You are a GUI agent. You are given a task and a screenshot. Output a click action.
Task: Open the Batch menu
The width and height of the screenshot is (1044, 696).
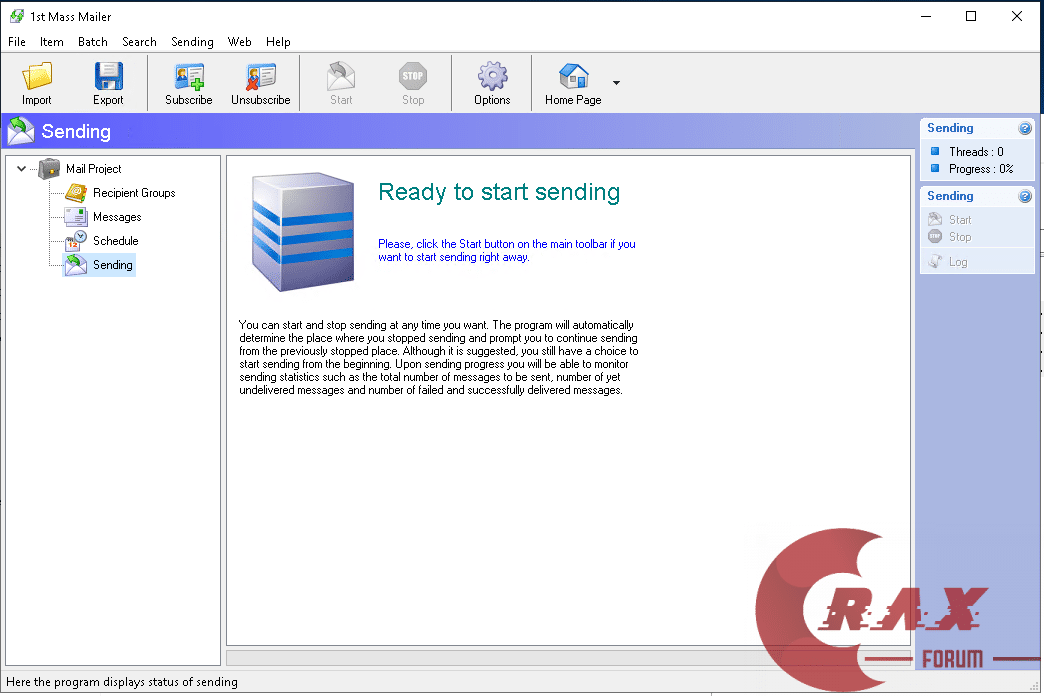click(x=93, y=42)
